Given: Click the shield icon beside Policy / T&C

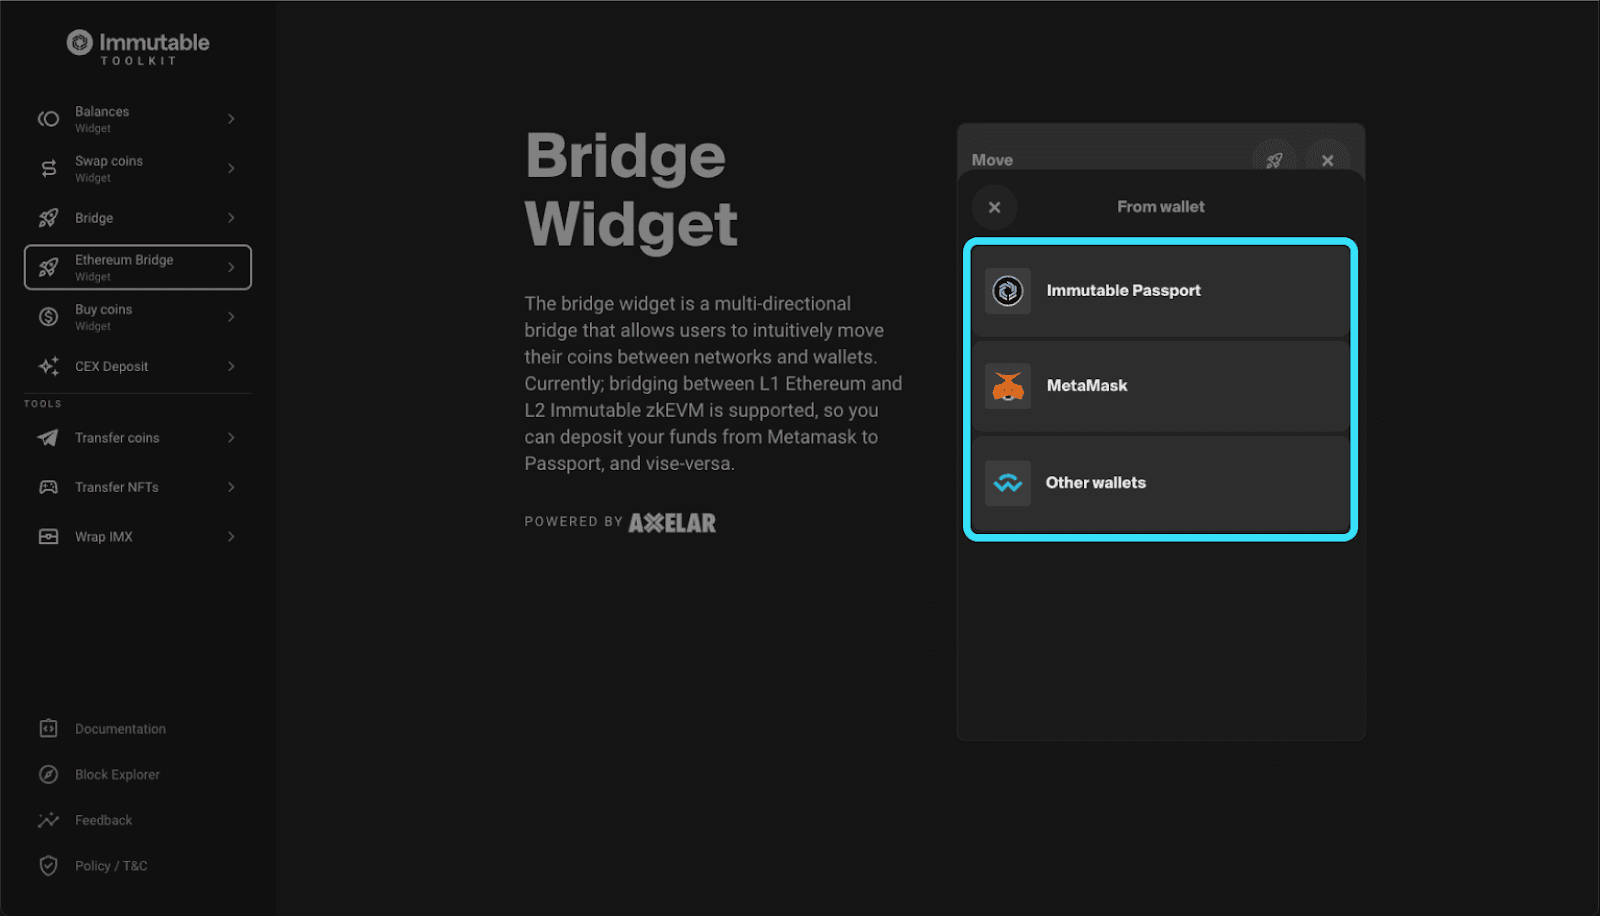Looking at the screenshot, I should point(47,866).
